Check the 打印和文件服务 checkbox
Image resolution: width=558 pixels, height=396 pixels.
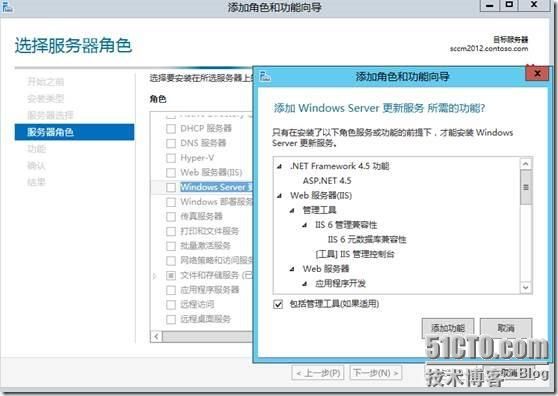point(171,231)
